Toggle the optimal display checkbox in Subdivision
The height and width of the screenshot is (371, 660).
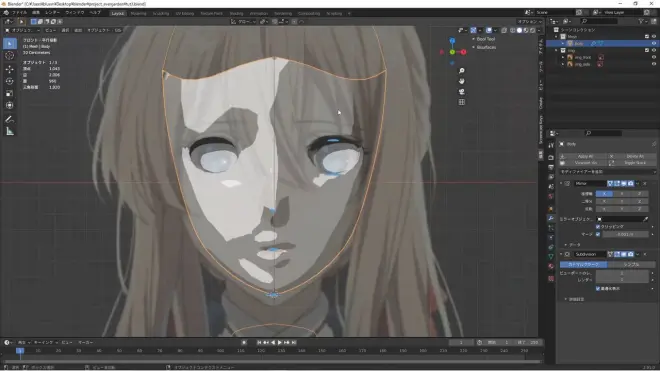pyautogui.click(x=598, y=288)
